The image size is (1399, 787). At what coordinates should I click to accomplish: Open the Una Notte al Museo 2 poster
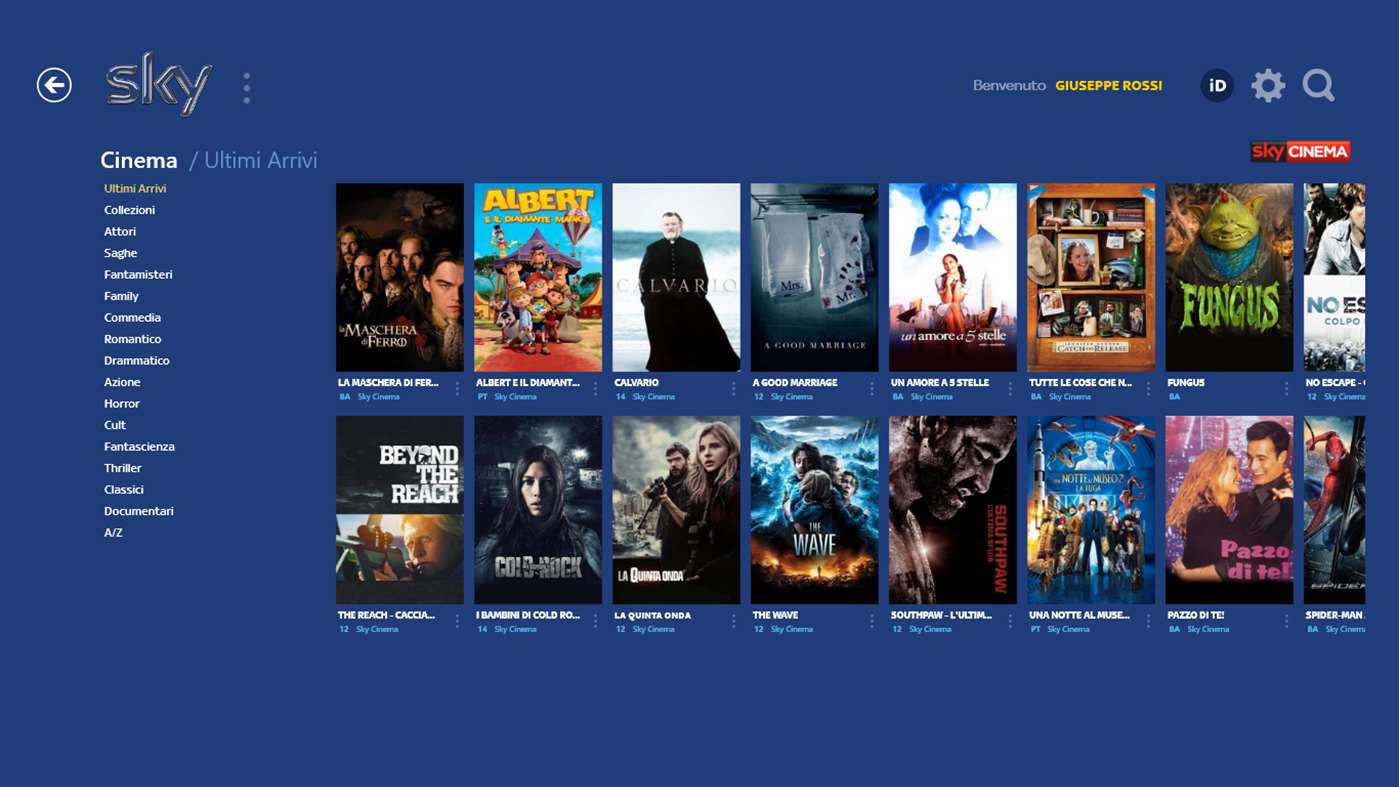(1091, 510)
